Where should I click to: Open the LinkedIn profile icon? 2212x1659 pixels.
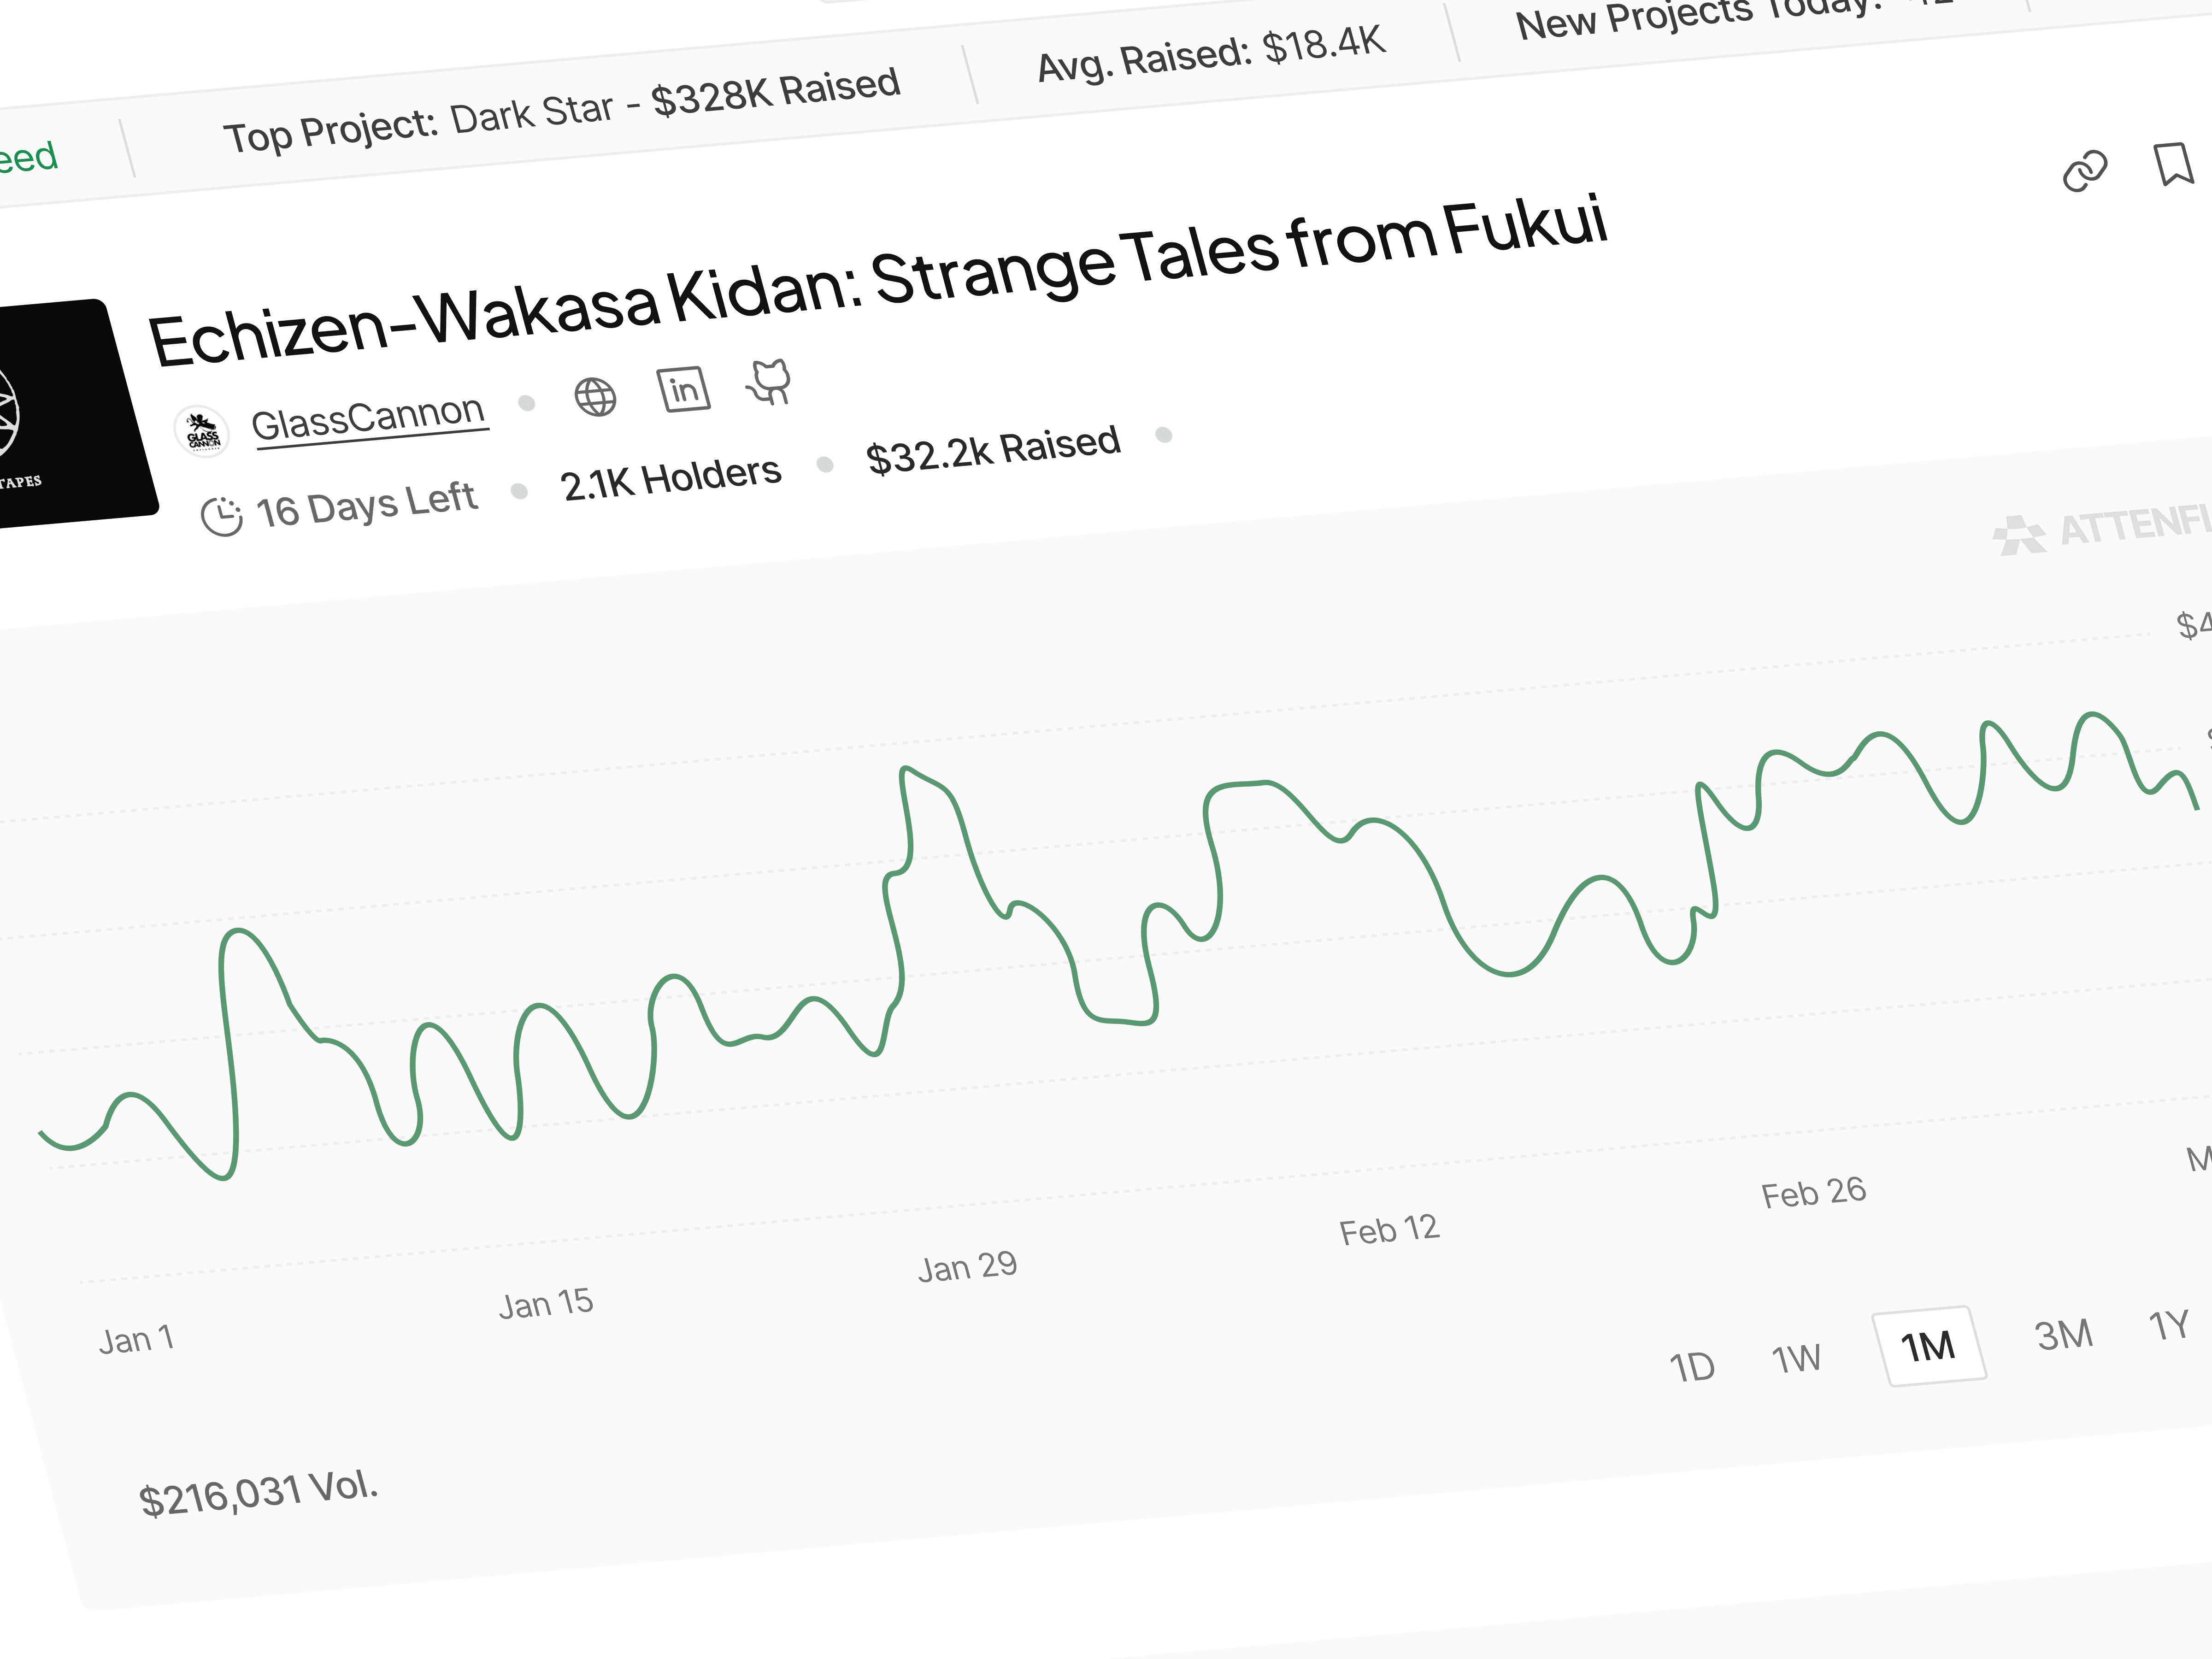pos(683,389)
